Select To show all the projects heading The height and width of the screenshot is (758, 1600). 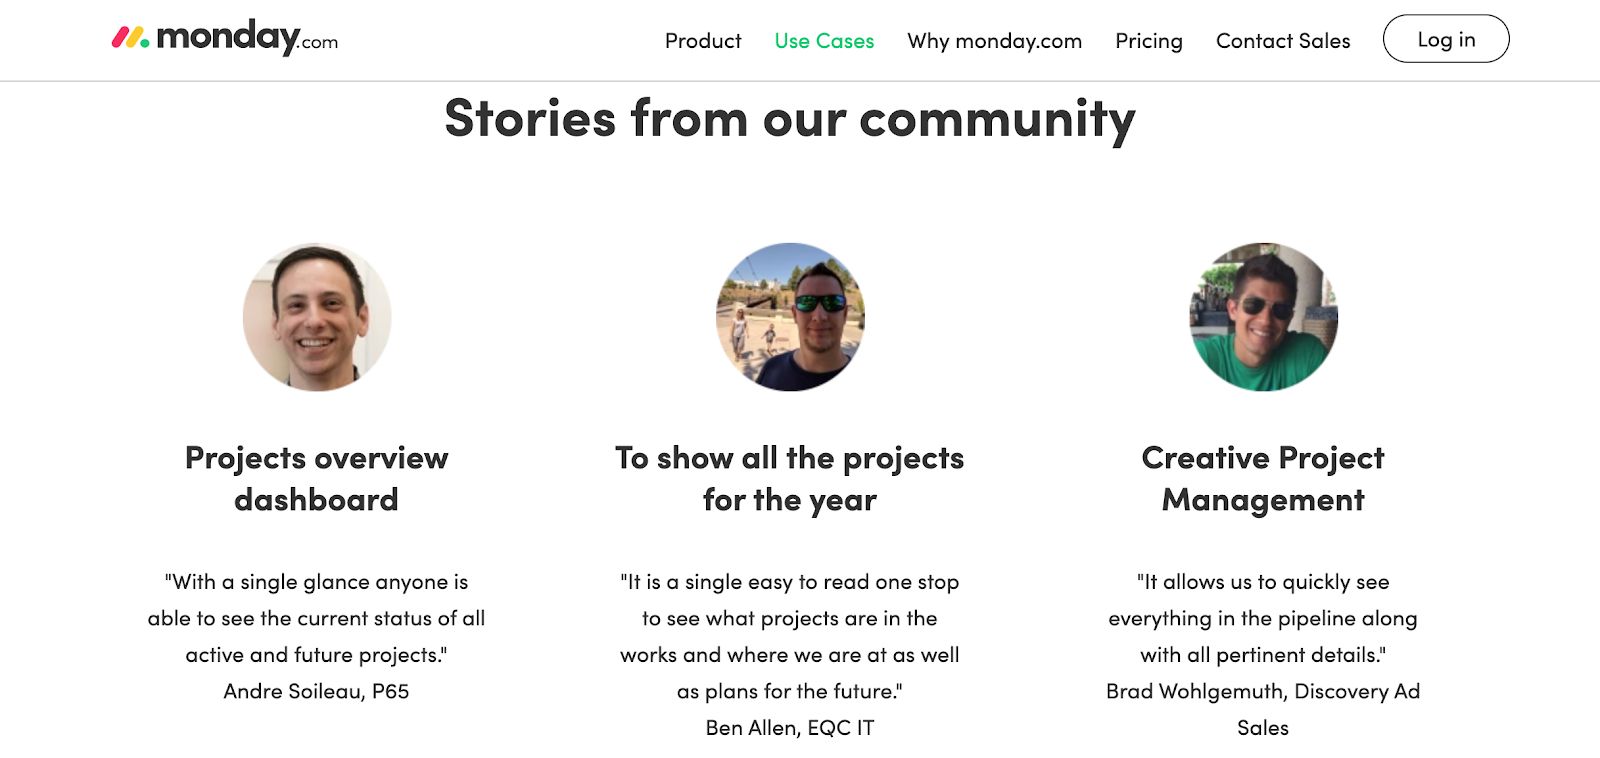(790, 478)
